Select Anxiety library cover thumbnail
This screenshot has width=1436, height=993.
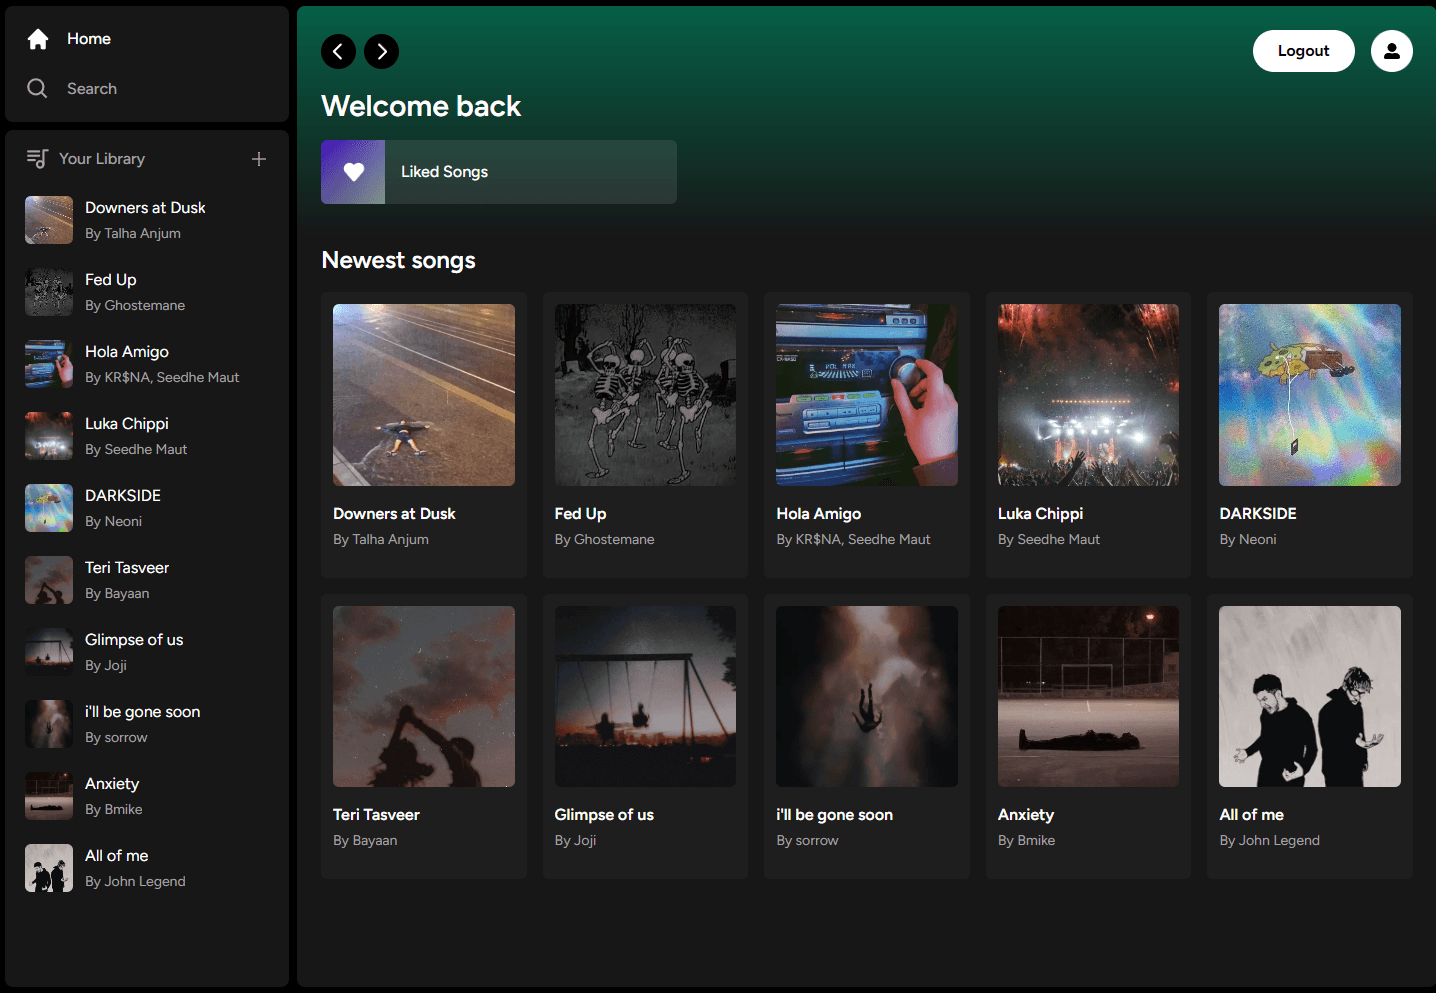[49, 796]
